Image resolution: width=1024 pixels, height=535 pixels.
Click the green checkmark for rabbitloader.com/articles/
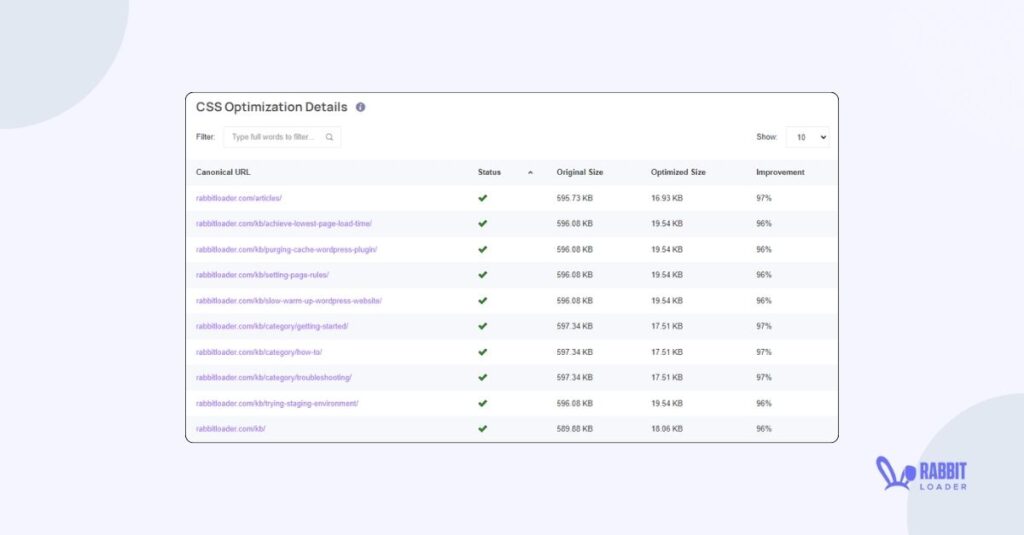click(x=483, y=198)
